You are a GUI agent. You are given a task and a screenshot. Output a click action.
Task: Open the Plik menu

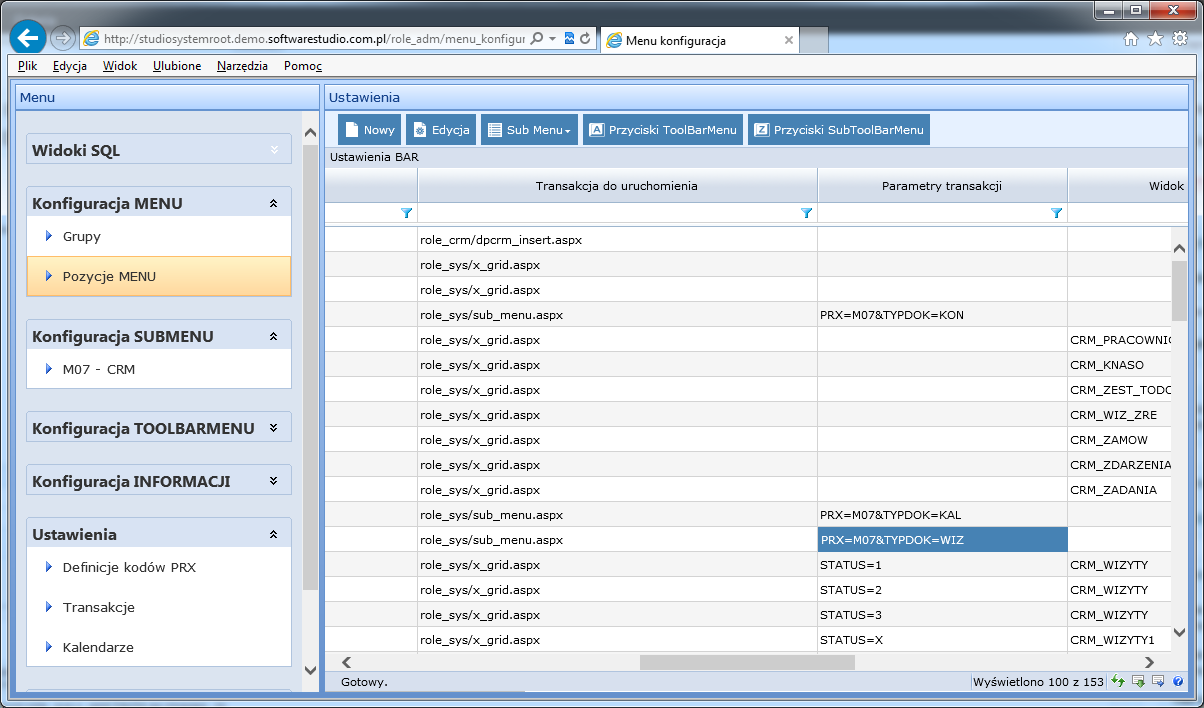(x=27, y=66)
